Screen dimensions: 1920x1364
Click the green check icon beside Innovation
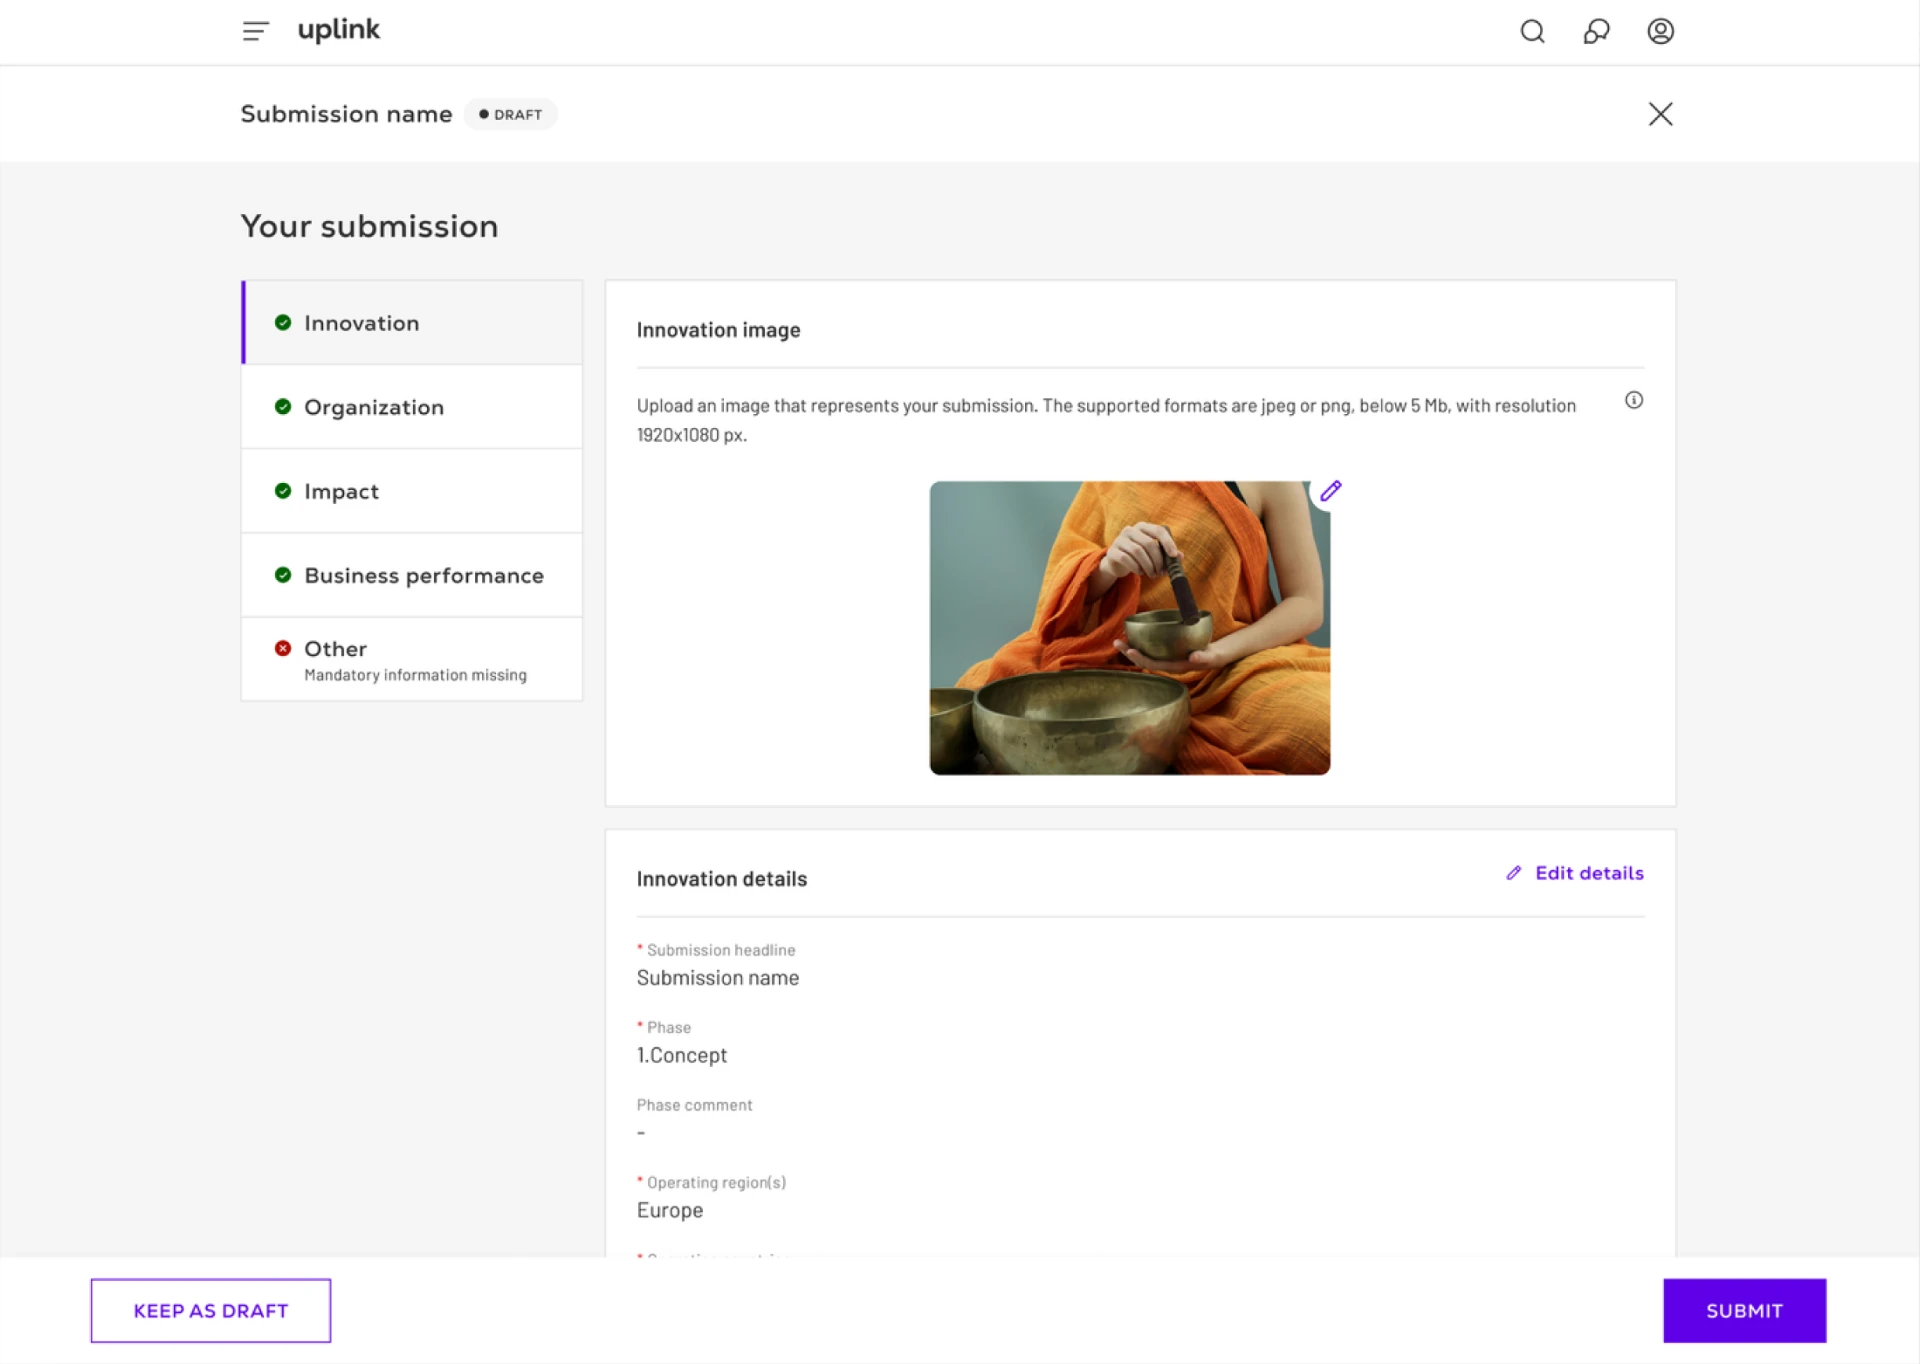[283, 322]
